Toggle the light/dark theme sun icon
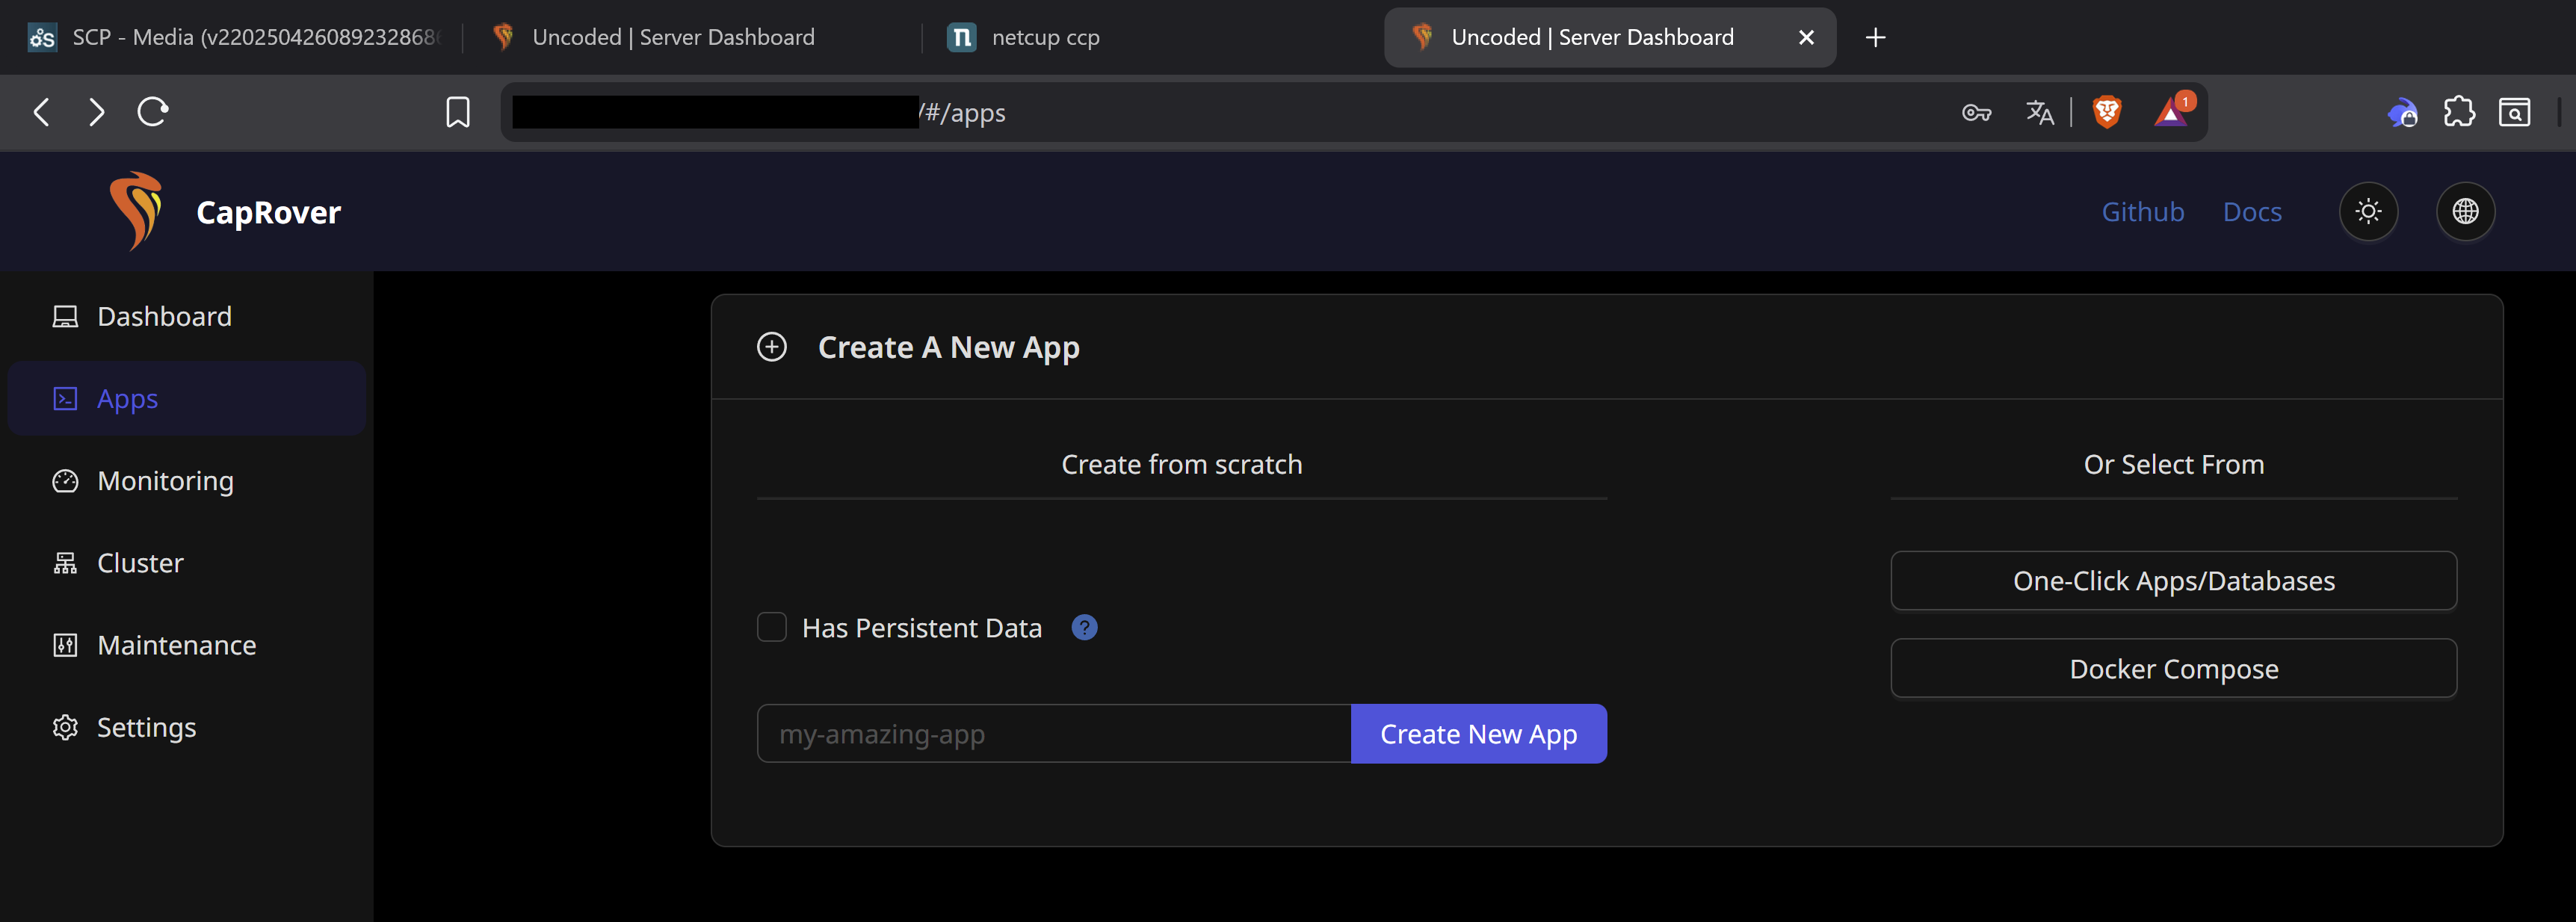The height and width of the screenshot is (922, 2576). [x=2368, y=211]
